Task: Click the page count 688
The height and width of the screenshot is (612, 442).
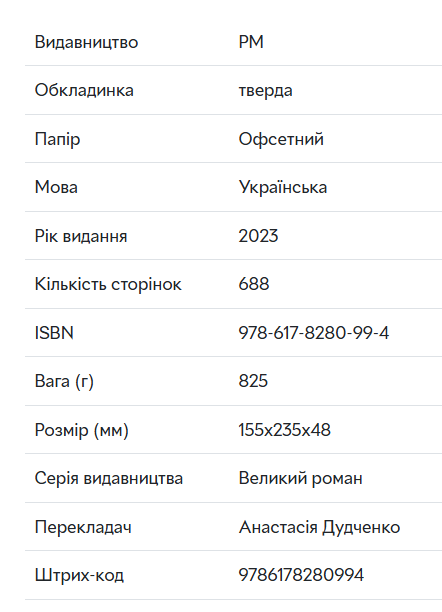Action: (x=254, y=284)
